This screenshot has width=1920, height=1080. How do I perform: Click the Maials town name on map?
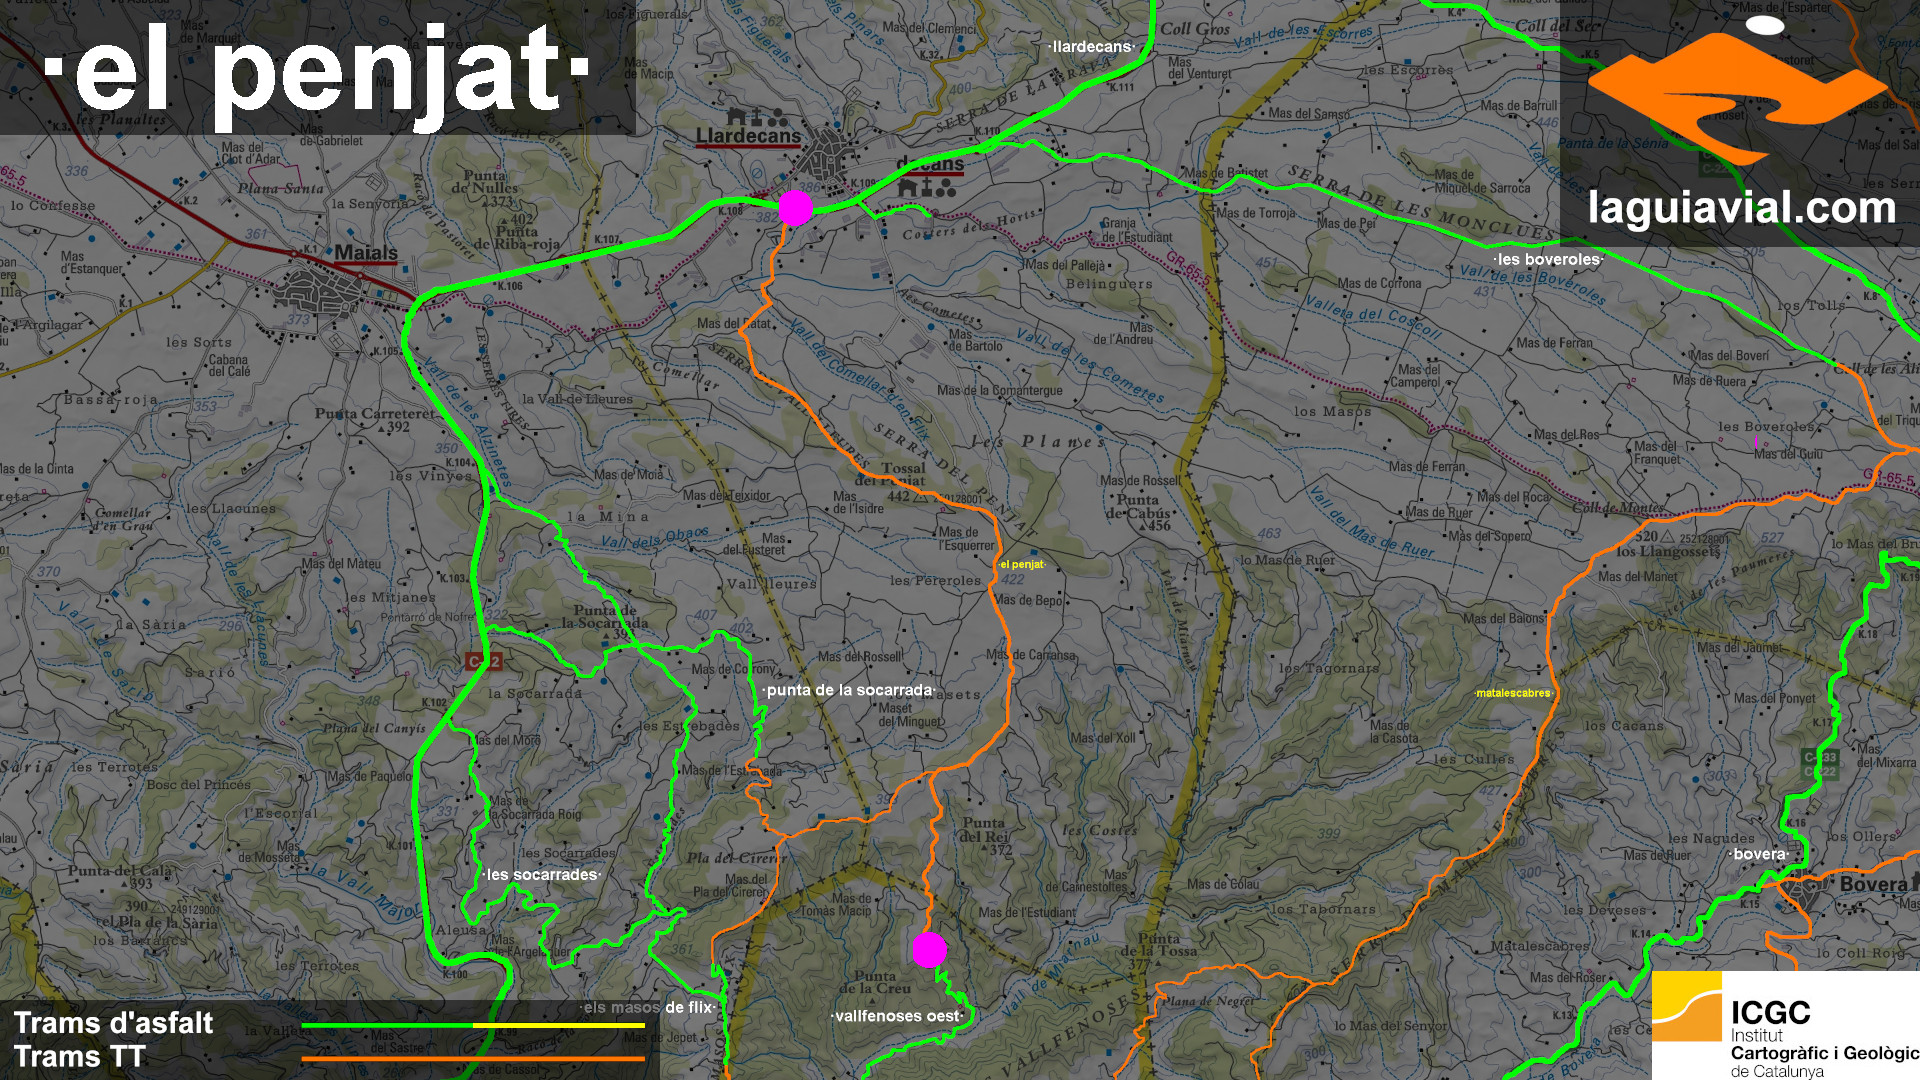[x=365, y=253]
